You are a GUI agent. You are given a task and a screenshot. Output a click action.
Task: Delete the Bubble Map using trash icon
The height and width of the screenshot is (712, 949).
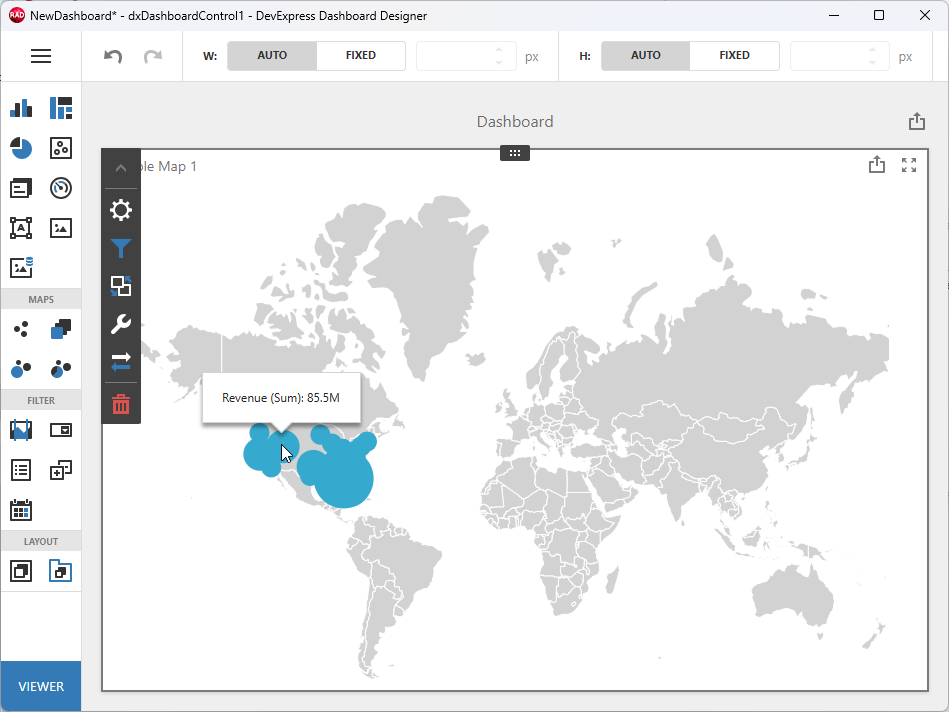click(x=120, y=404)
